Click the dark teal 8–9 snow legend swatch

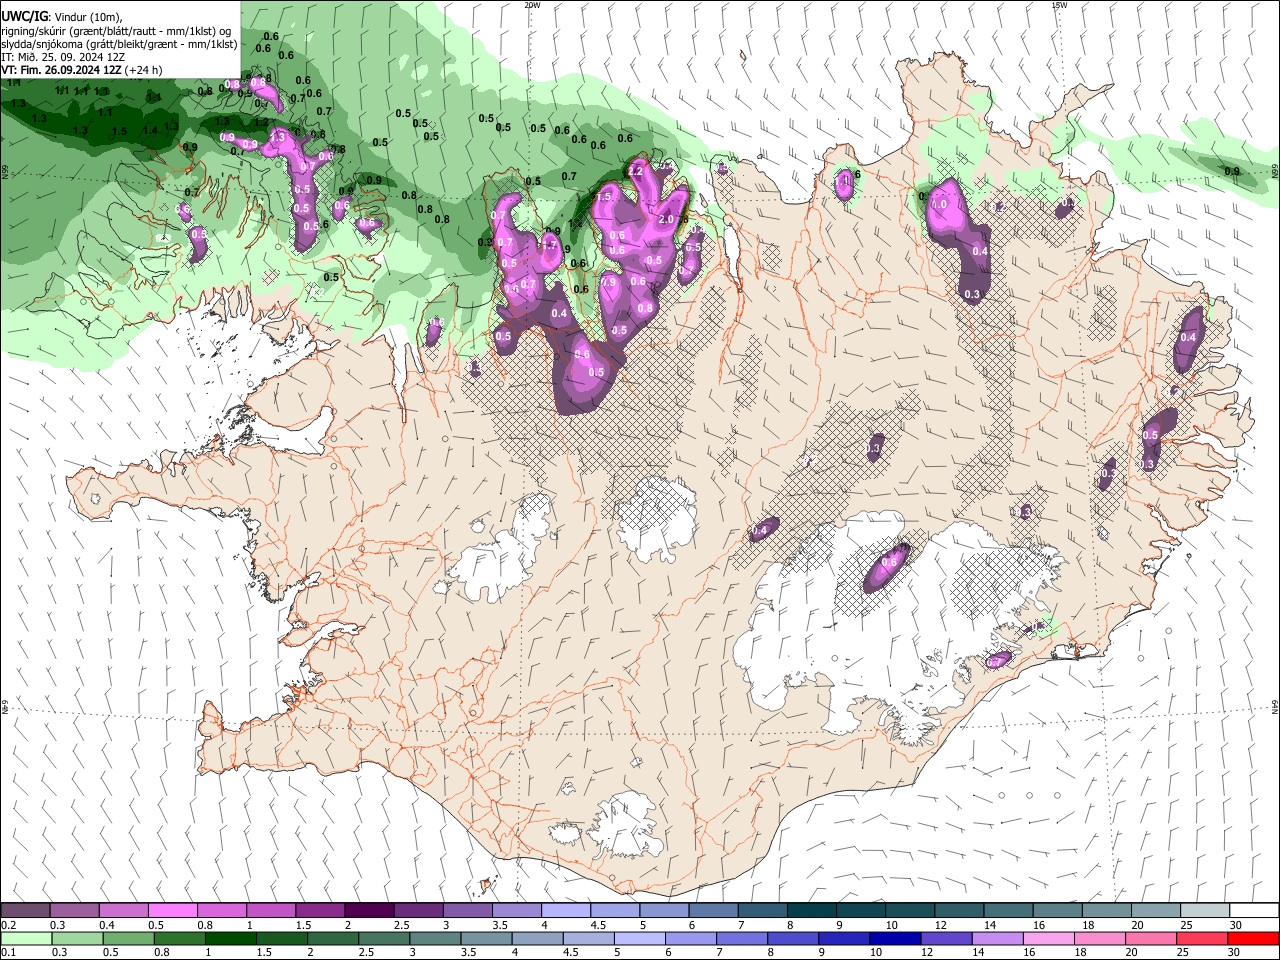811,910
